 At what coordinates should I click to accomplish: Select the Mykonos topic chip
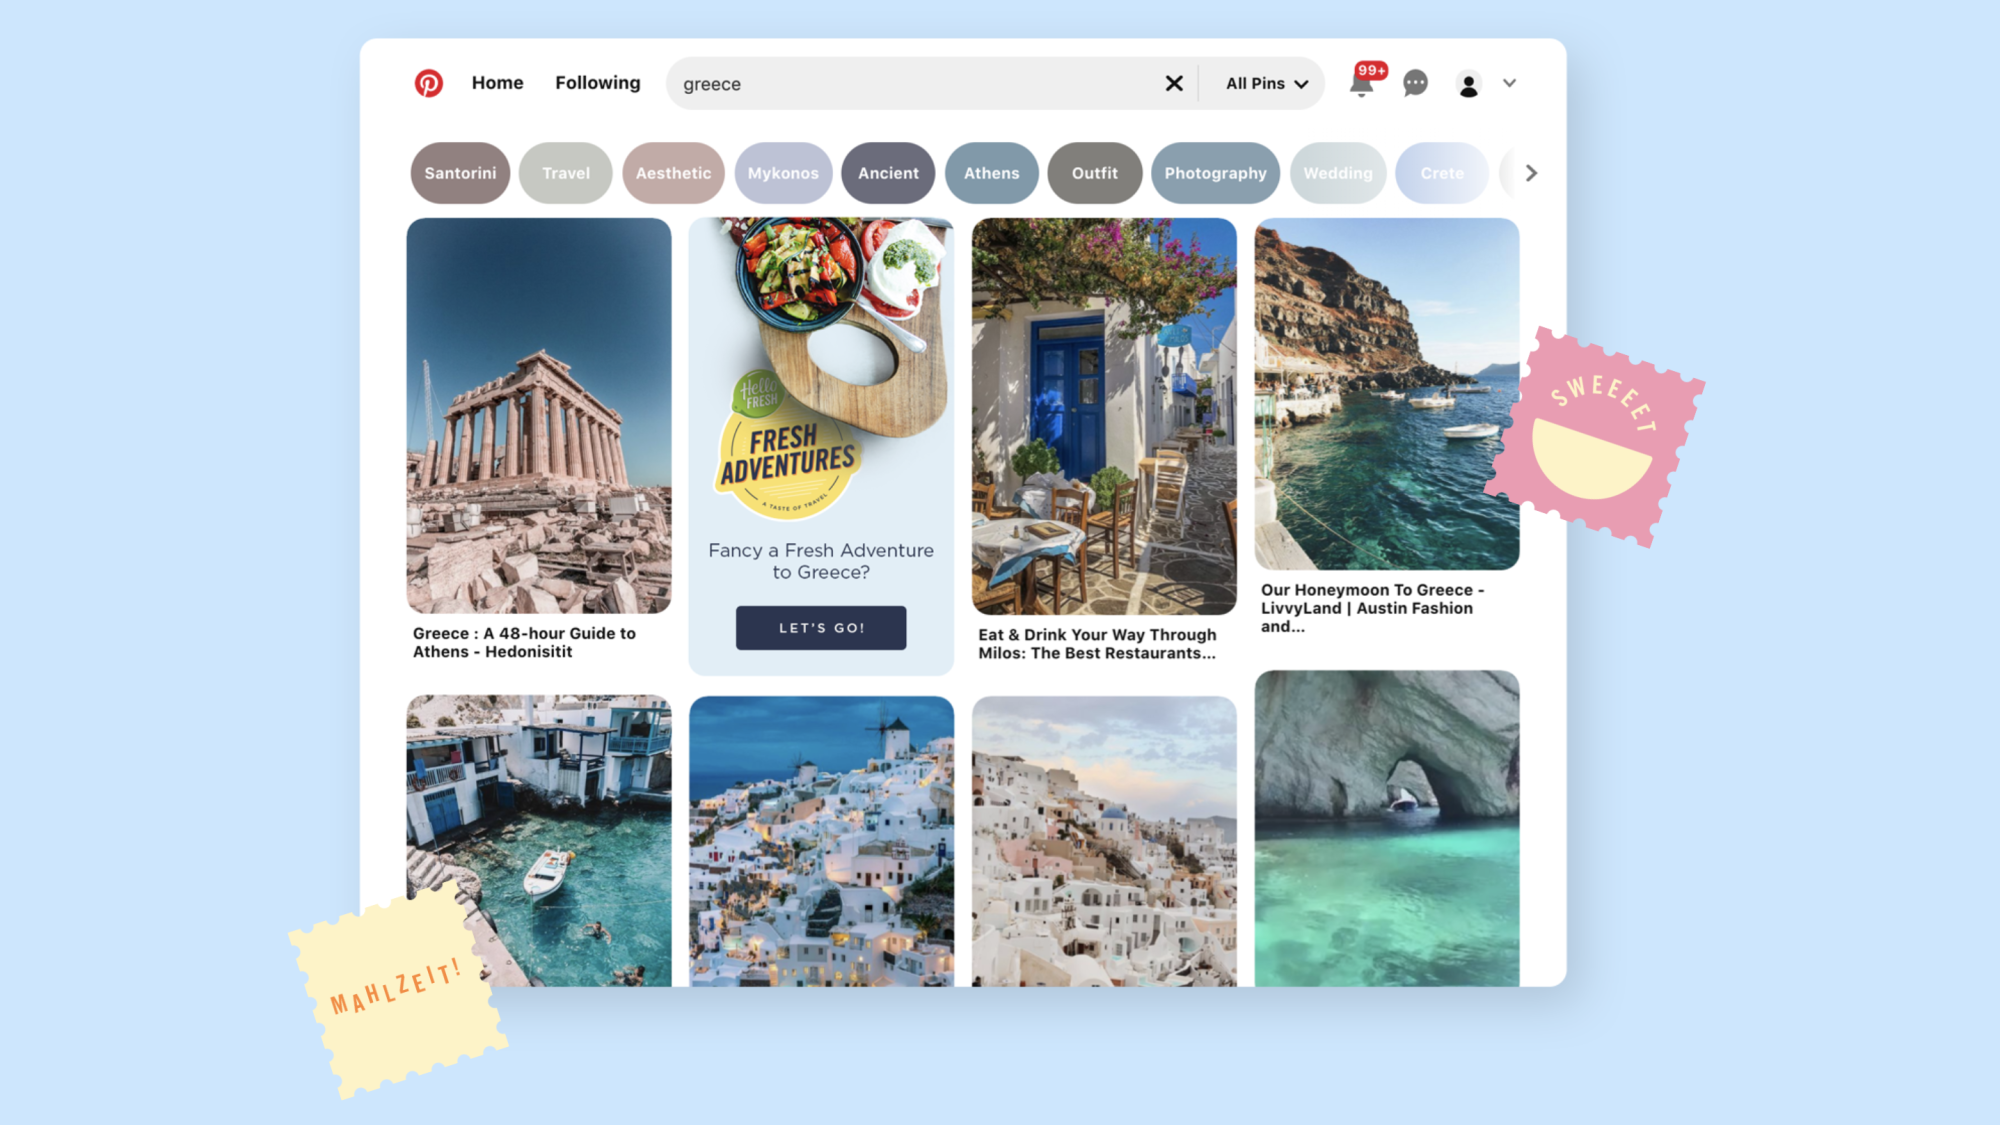tap(783, 173)
